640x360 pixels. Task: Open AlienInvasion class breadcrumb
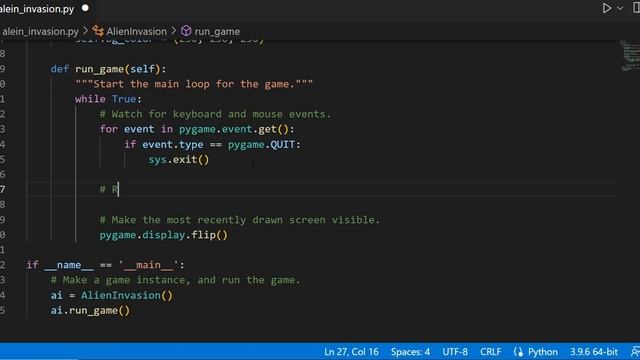pos(136,31)
